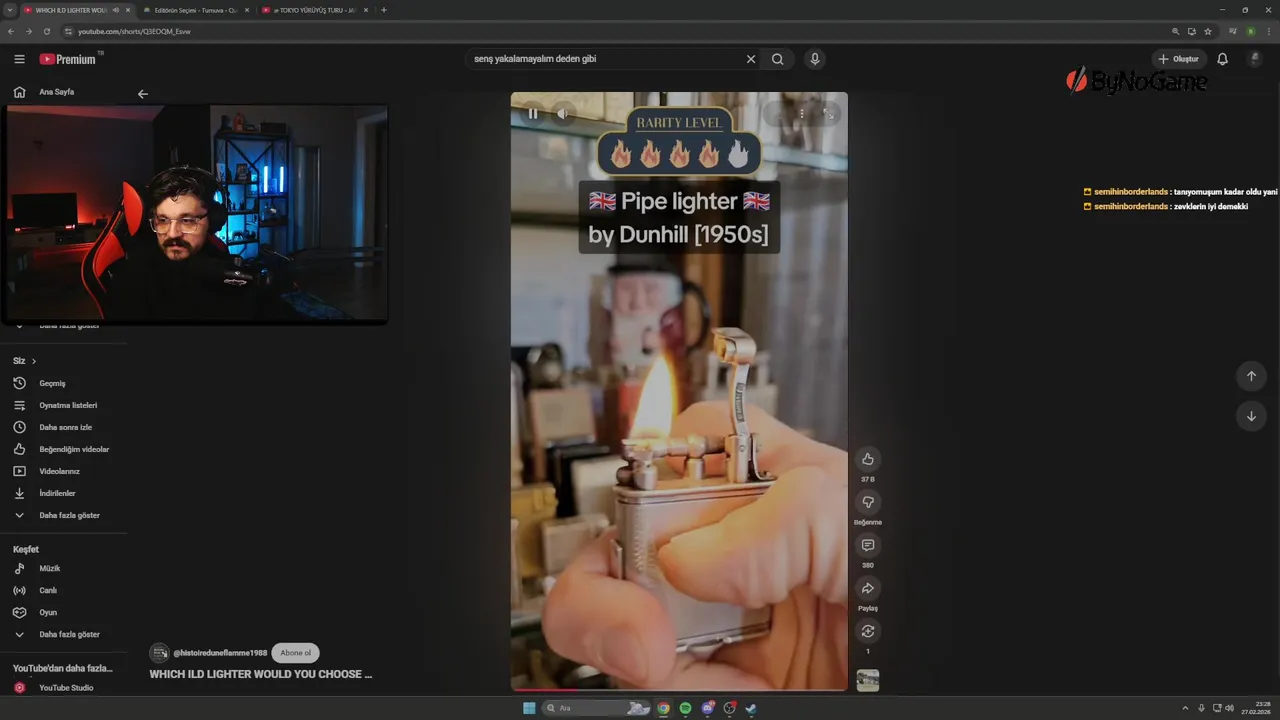Toggle fullscreen on the Shorts player
The width and height of the screenshot is (1280, 720).
coord(828,114)
